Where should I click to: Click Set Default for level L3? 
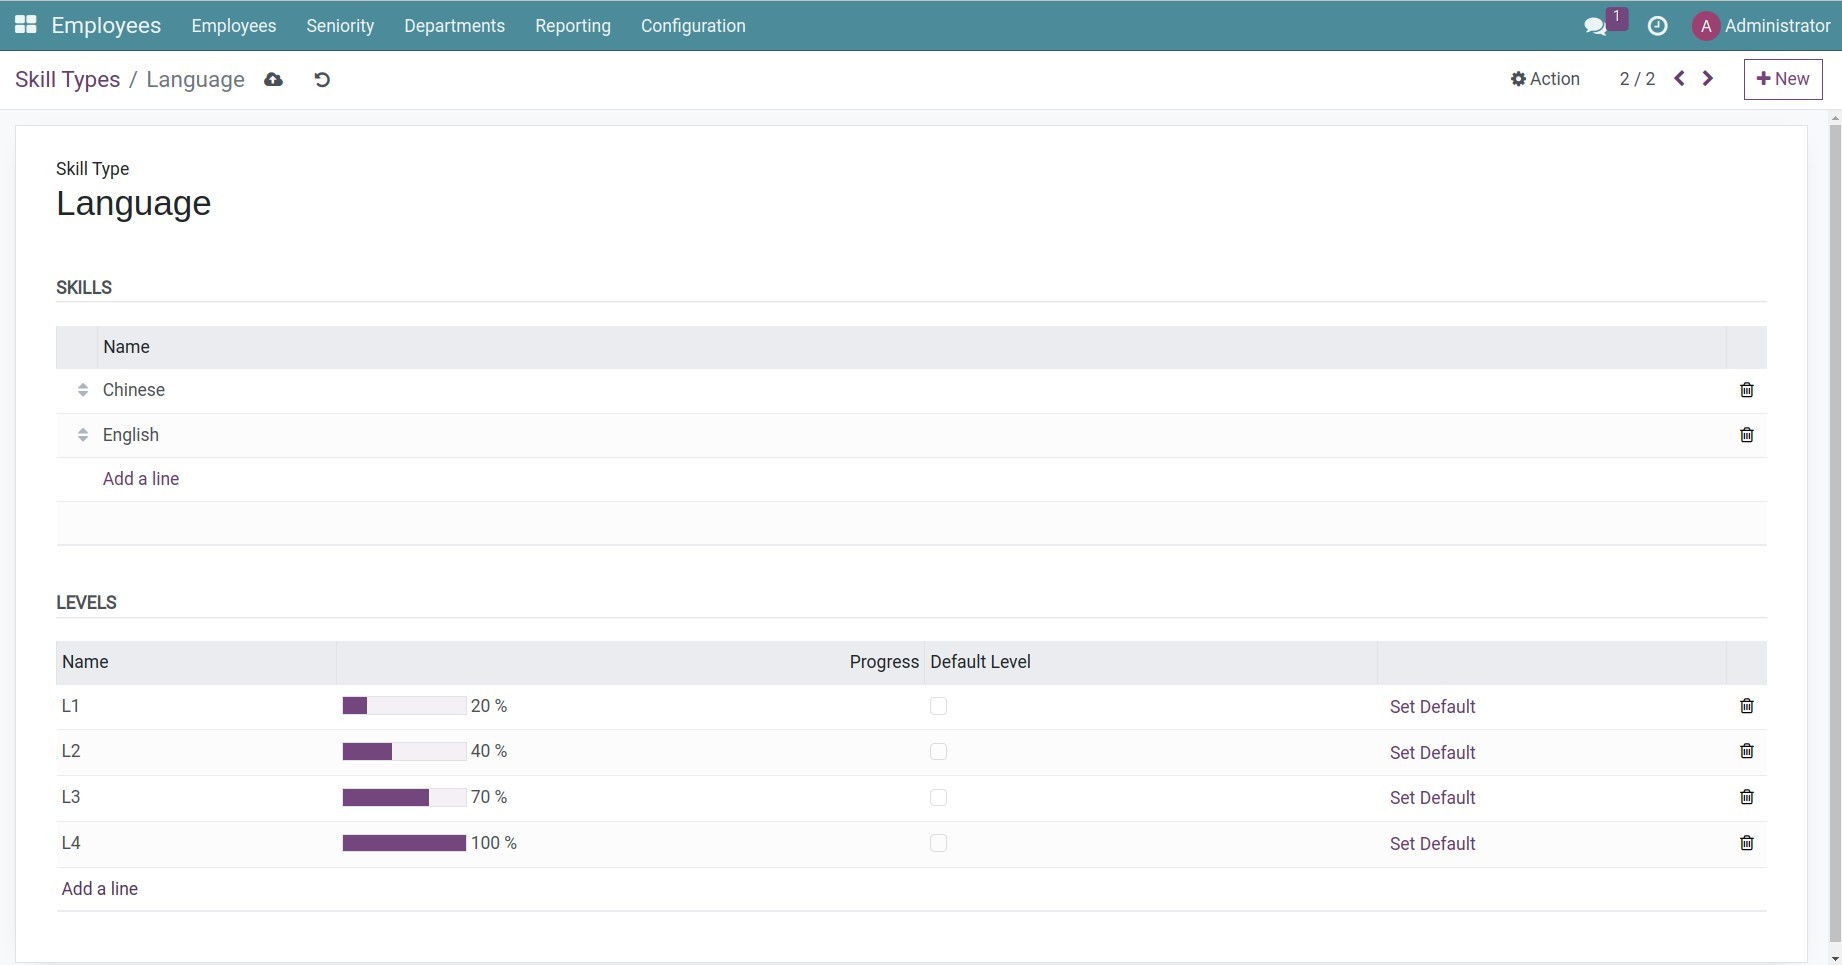pyautogui.click(x=1432, y=798)
